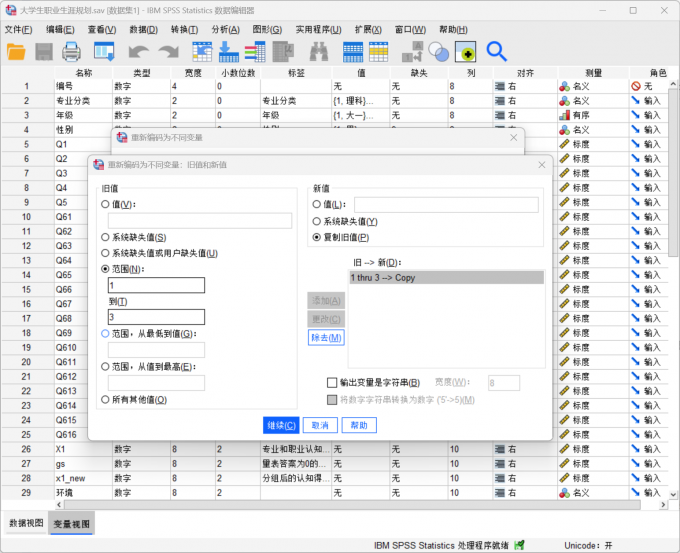Select new value 值(L) radio button

tap(317, 204)
